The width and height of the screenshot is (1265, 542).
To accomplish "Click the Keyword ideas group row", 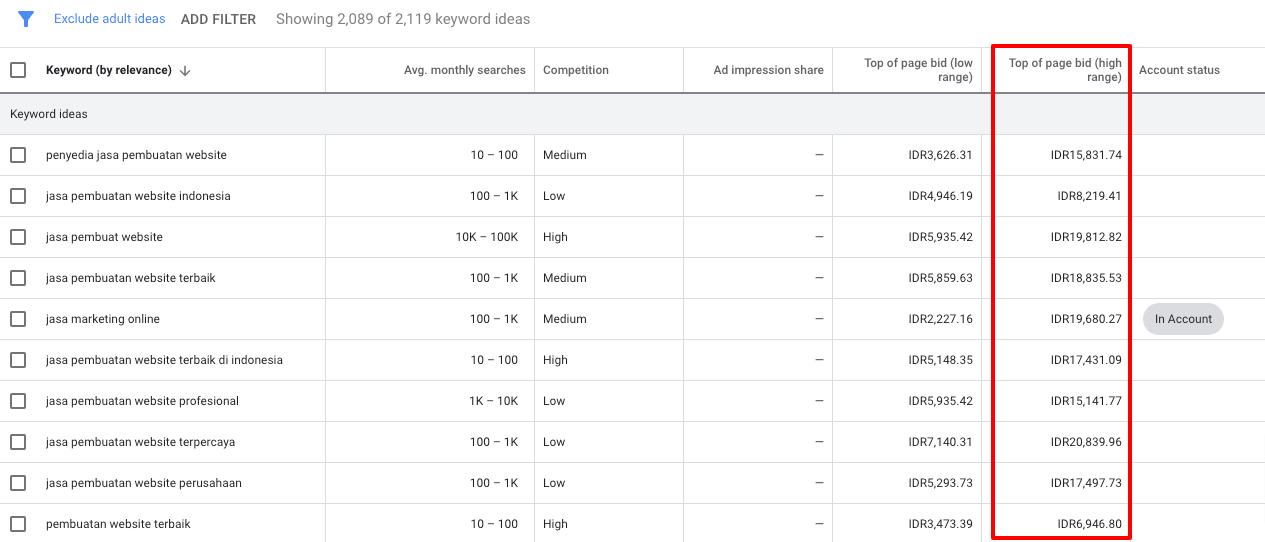I will tap(49, 114).
